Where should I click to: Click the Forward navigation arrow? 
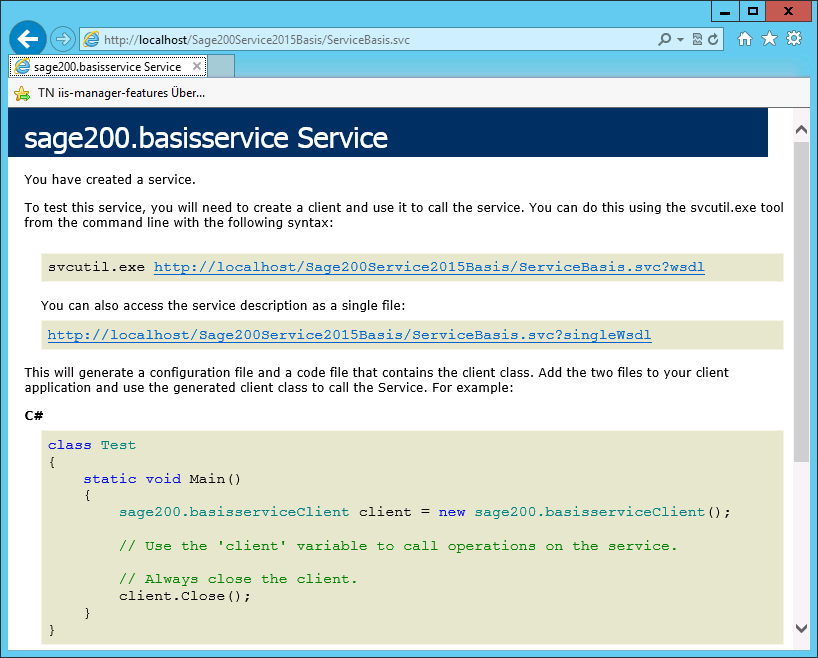63,39
